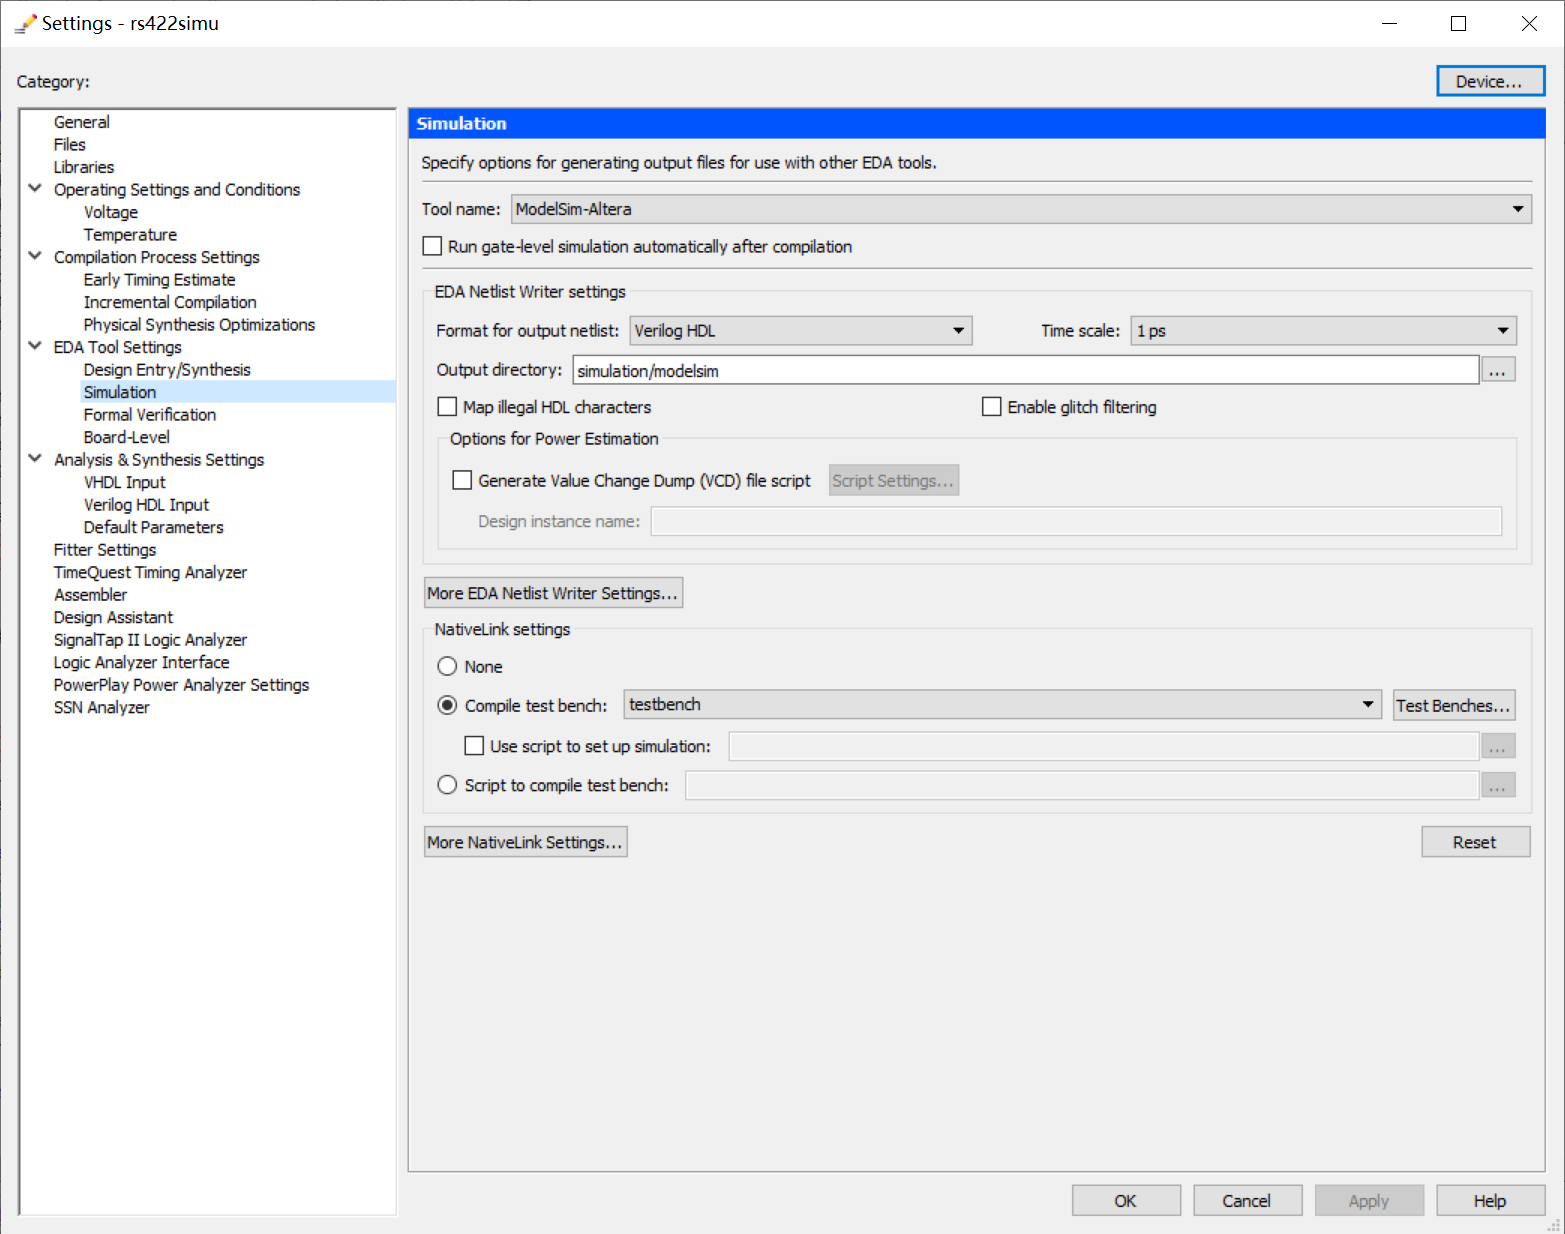The height and width of the screenshot is (1234, 1565).
Task: Open Format for output netlist dropdown
Action: 800,331
